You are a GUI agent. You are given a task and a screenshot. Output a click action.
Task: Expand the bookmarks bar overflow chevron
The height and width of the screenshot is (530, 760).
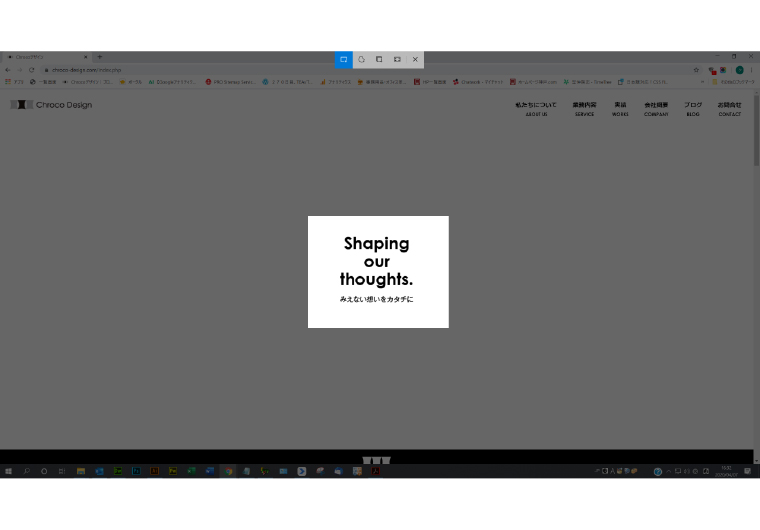(702, 82)
